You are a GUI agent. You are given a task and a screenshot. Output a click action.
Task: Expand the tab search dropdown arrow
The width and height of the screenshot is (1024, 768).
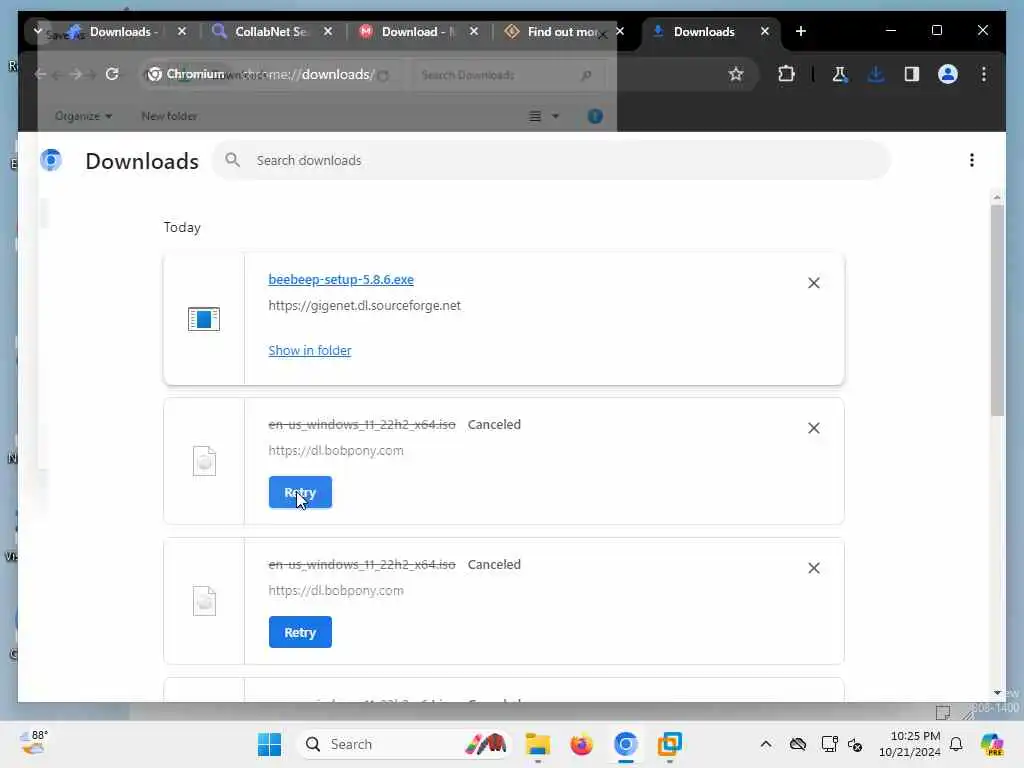click(x=37, y=31)
